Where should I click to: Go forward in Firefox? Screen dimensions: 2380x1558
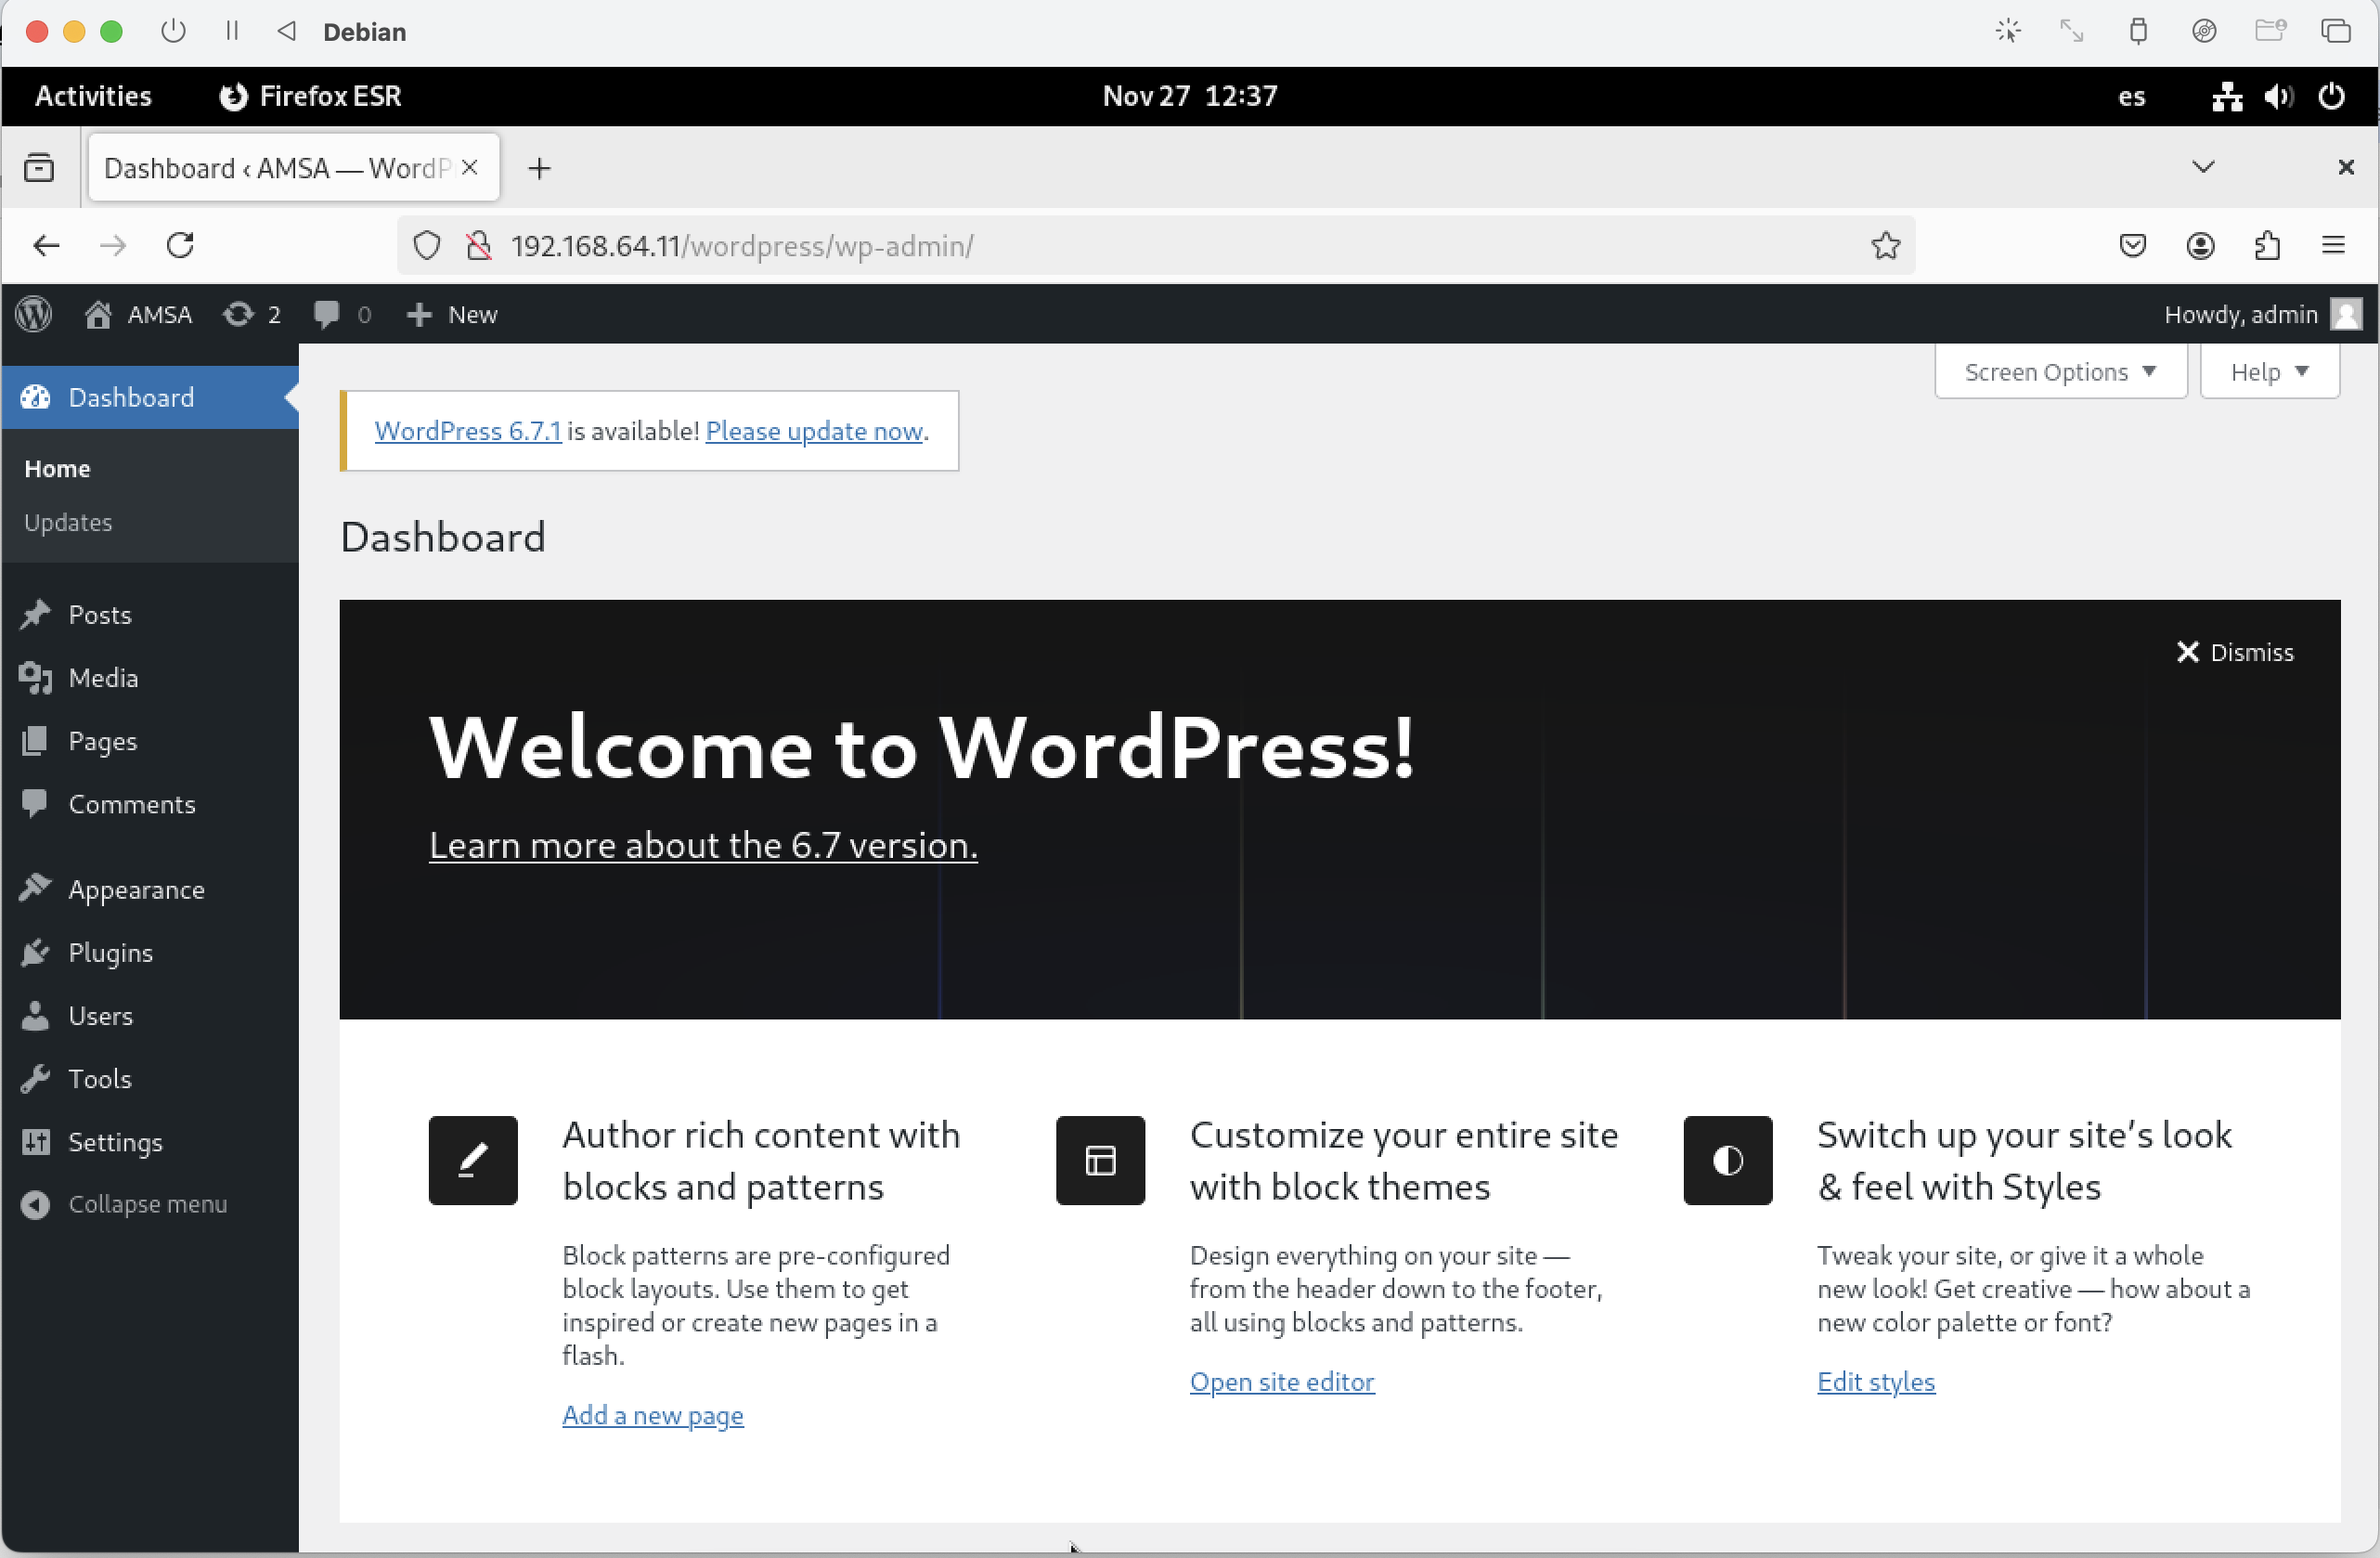point(113,245)
